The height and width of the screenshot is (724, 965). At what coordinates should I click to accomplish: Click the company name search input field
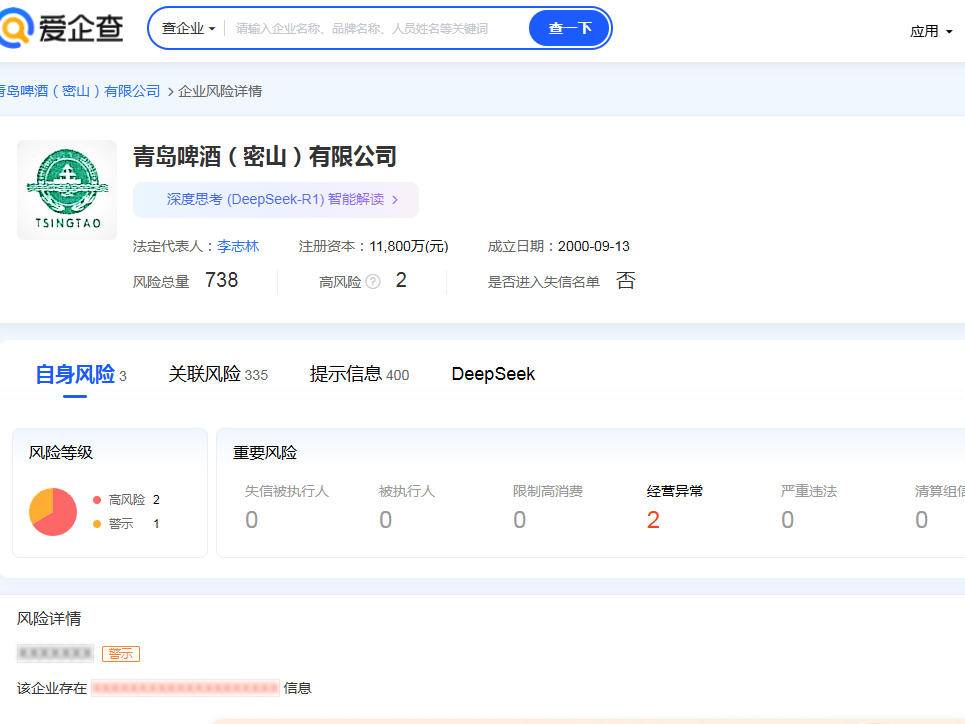click(x=375, y=28)
